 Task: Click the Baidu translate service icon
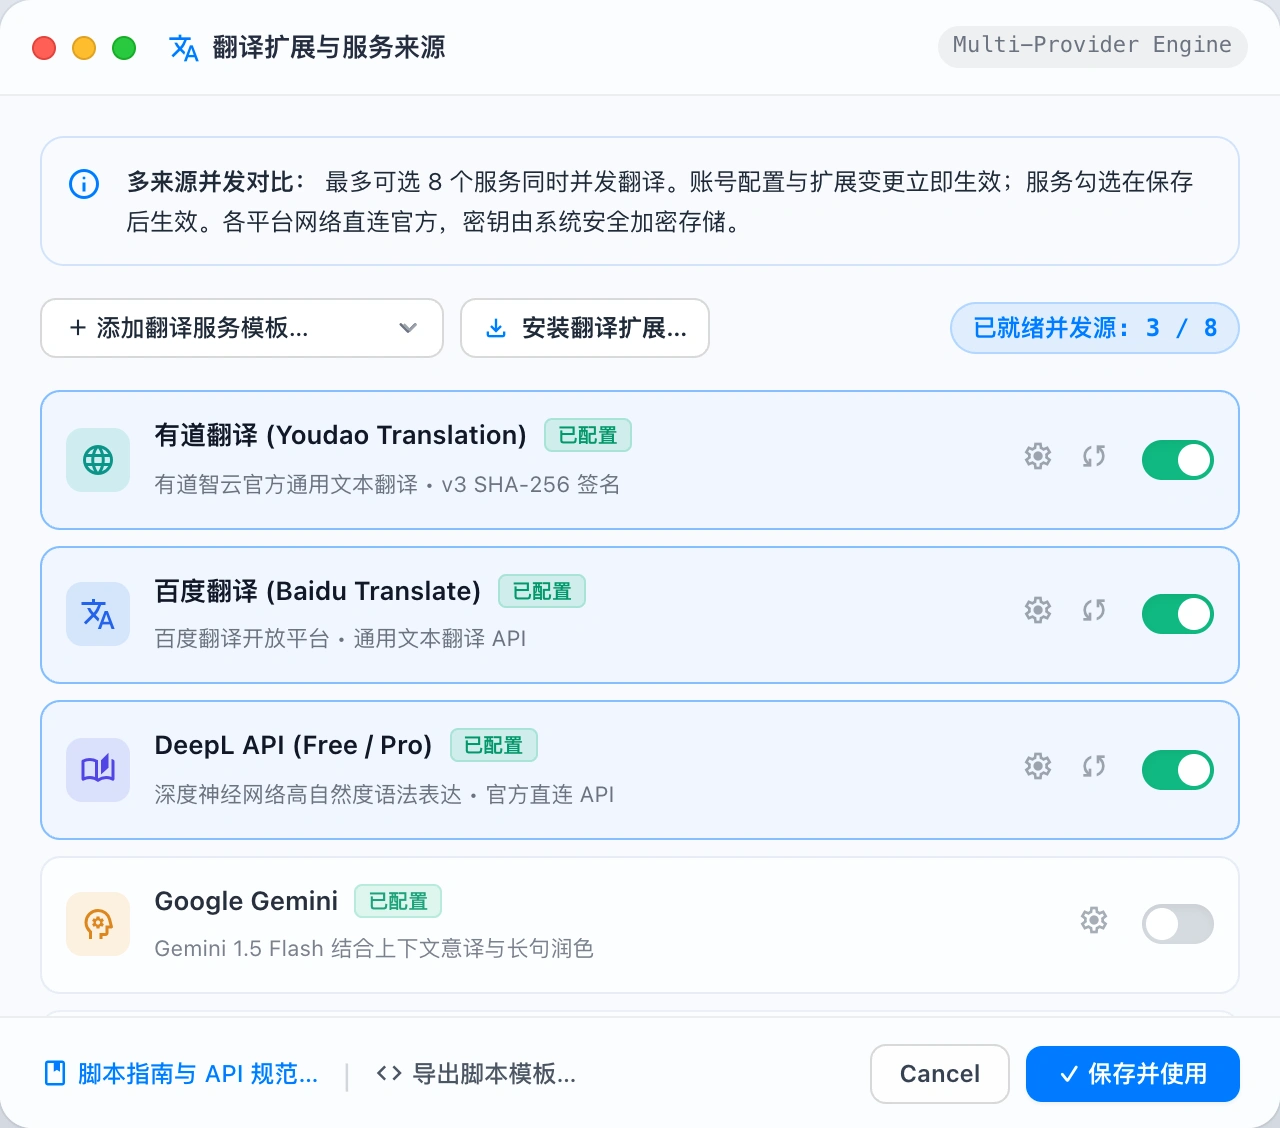98,614
